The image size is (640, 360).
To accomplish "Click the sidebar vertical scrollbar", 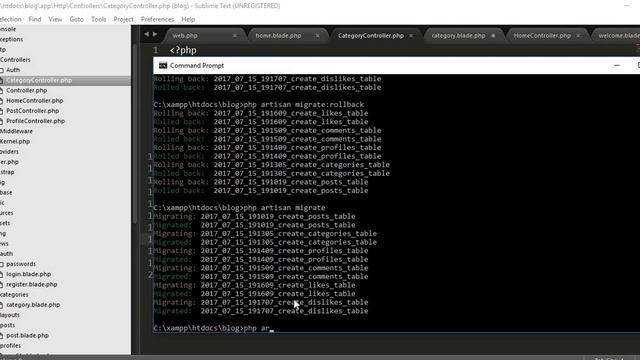I will [x=134, y=133].
